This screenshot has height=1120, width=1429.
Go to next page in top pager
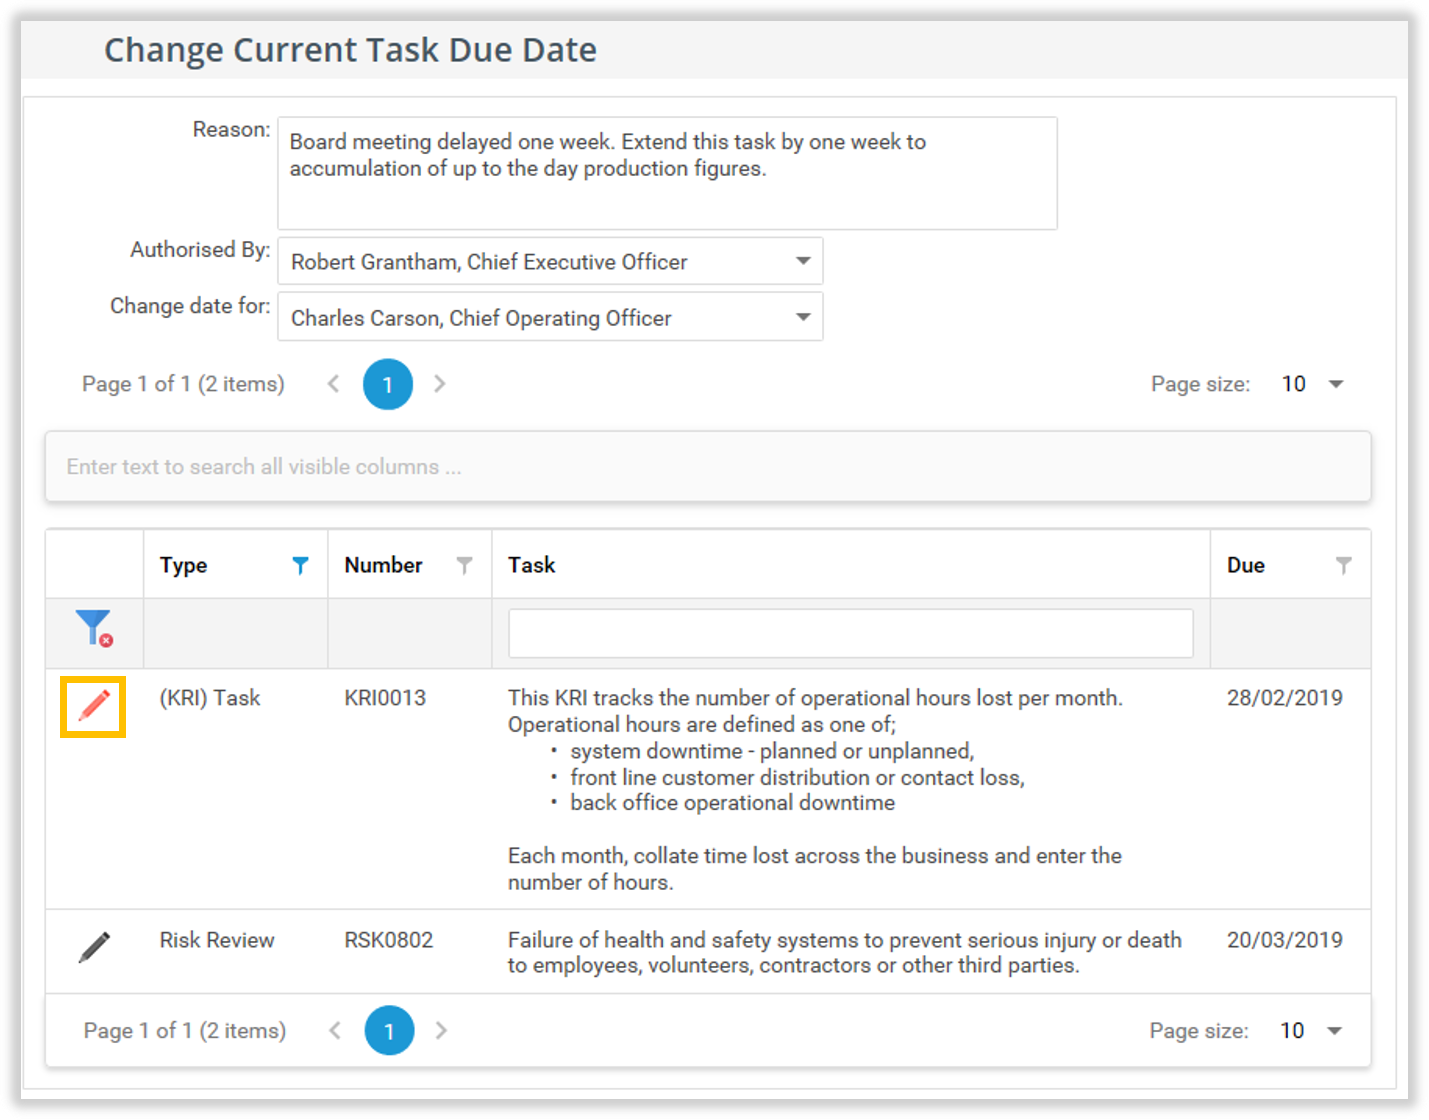tap(440, 384)
